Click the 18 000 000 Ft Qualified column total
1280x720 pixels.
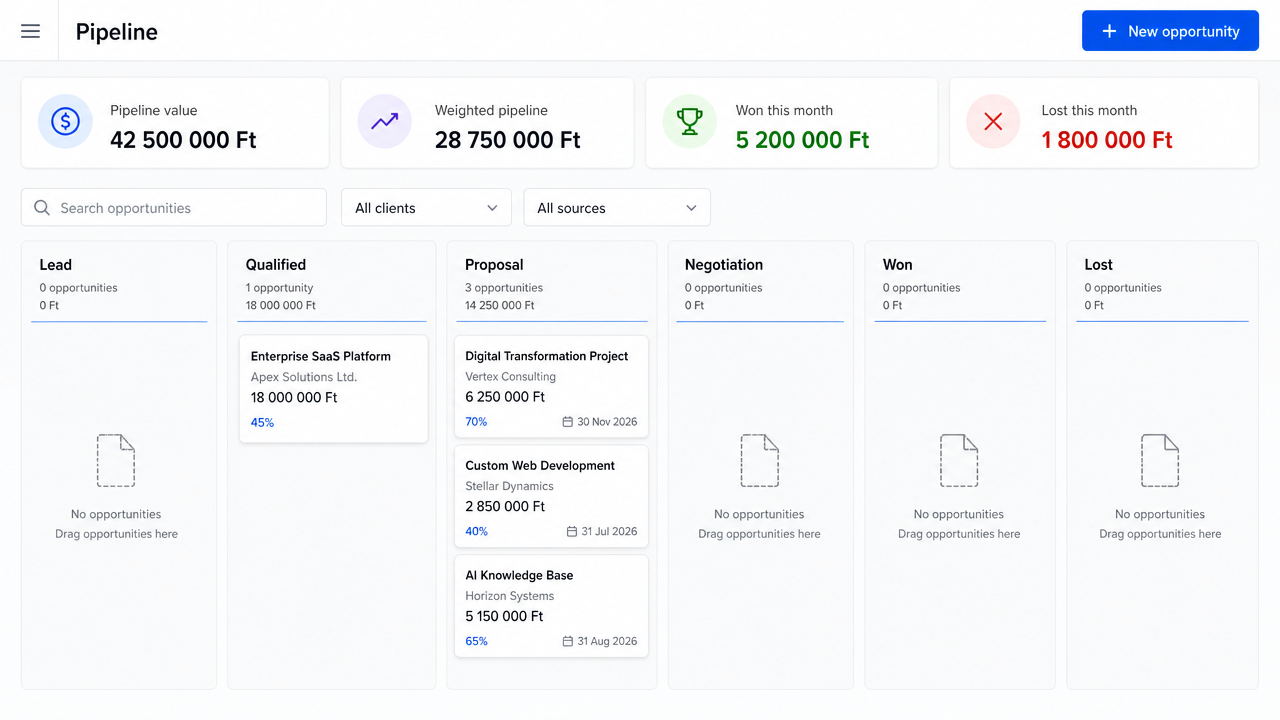281,306
